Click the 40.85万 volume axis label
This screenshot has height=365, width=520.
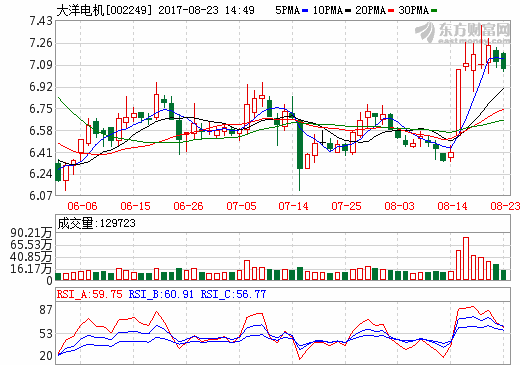click(x=31, y=257)
